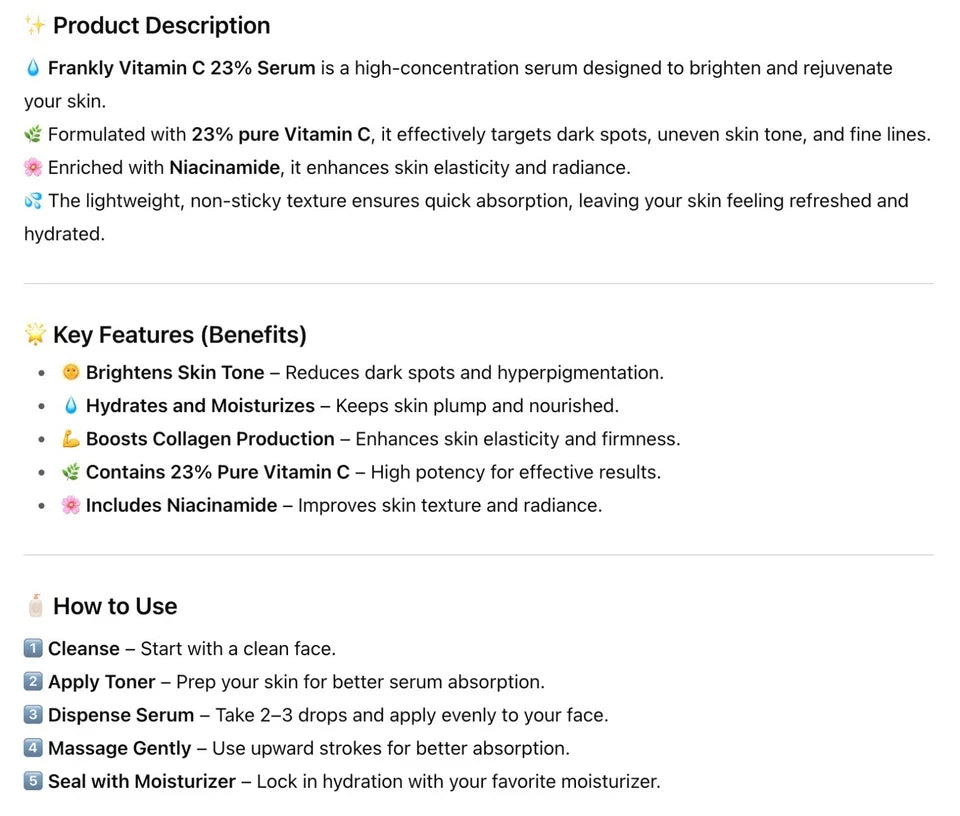Image resolution: width=960 pixels, height=816 pixels.
Task: Click the water droplet emoji before Frankly Vitamin C
Action: pyautogui.click(x=33, y=68)
